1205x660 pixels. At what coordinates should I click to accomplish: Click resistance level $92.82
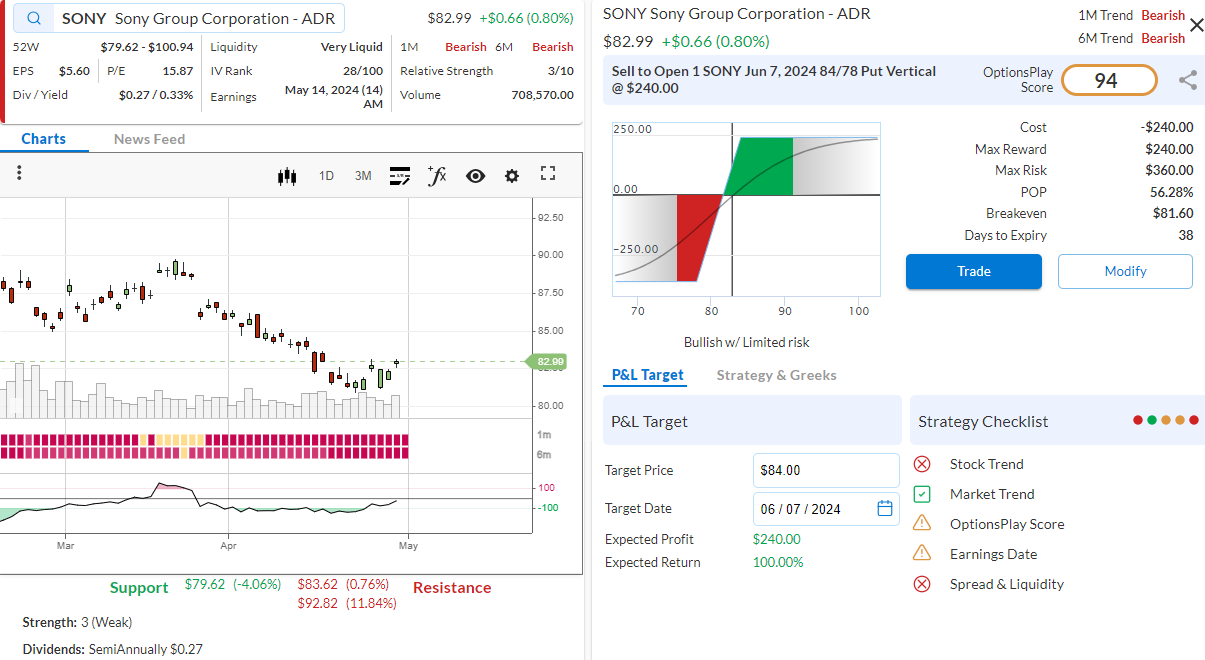[x=318, y=603]
